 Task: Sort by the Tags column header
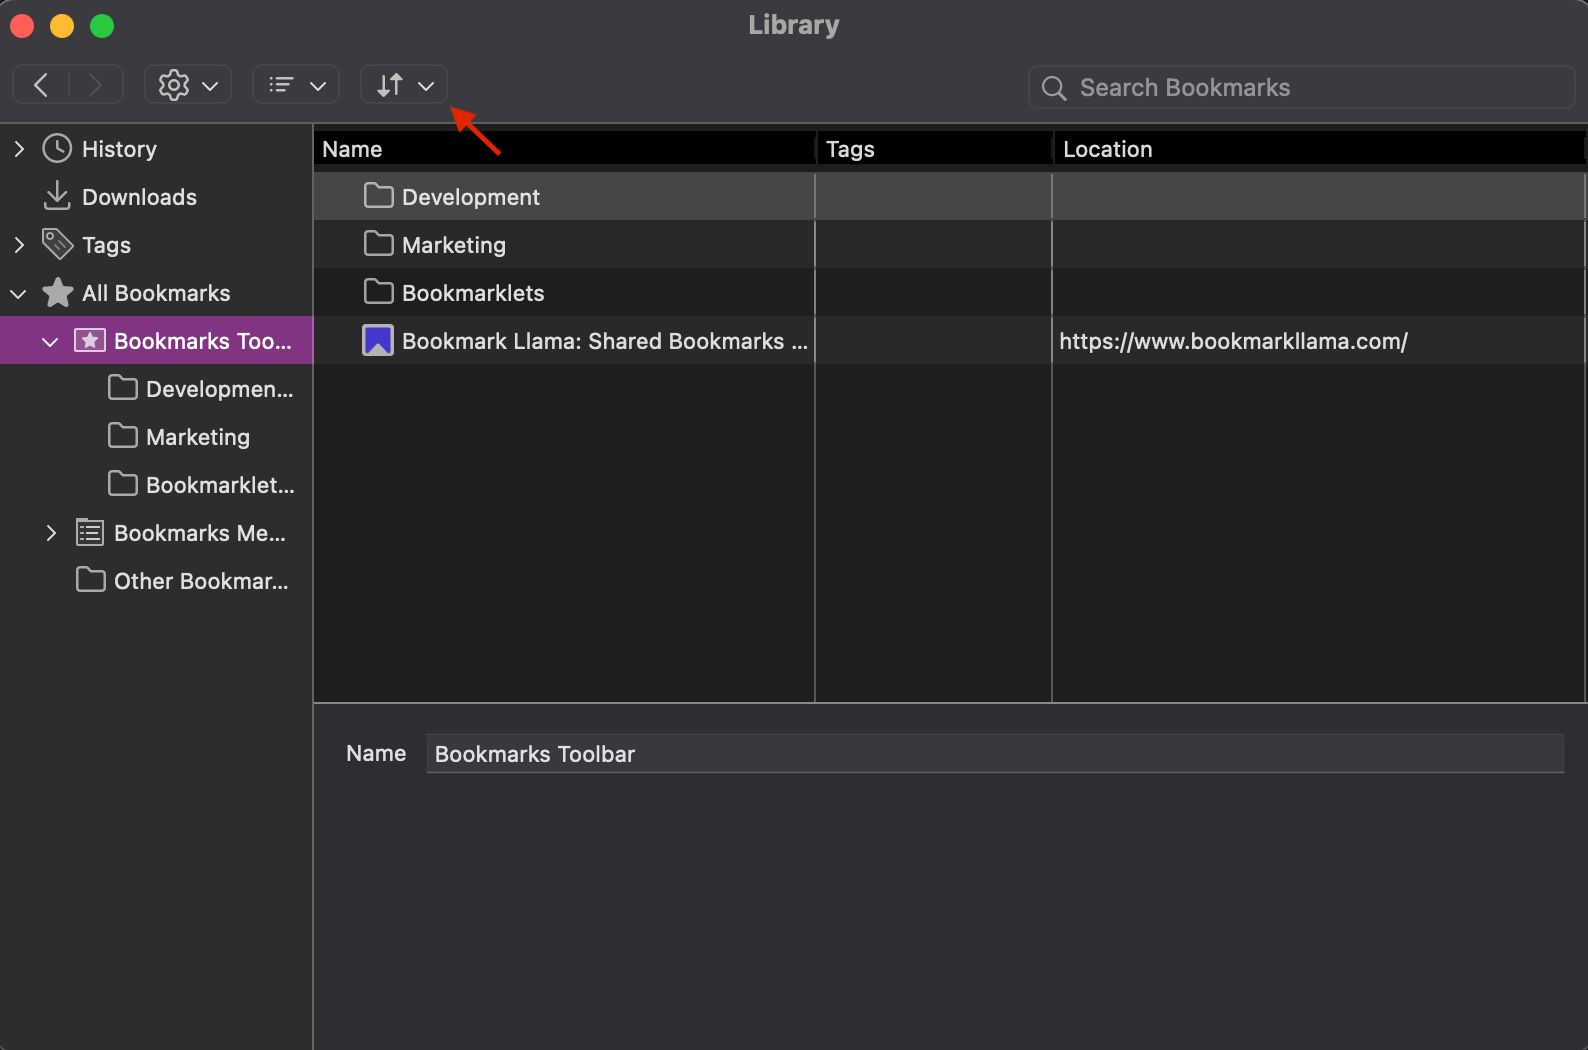pos(936,149)
